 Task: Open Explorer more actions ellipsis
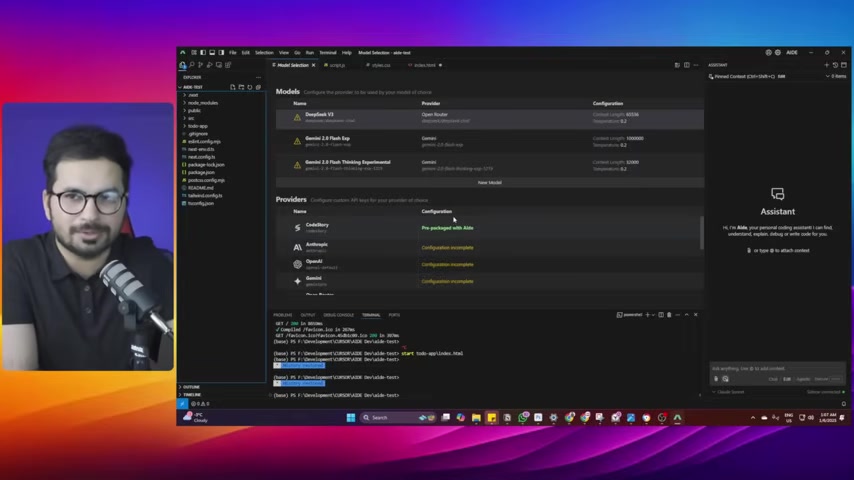pyautogui.click(x=259, y=77)
